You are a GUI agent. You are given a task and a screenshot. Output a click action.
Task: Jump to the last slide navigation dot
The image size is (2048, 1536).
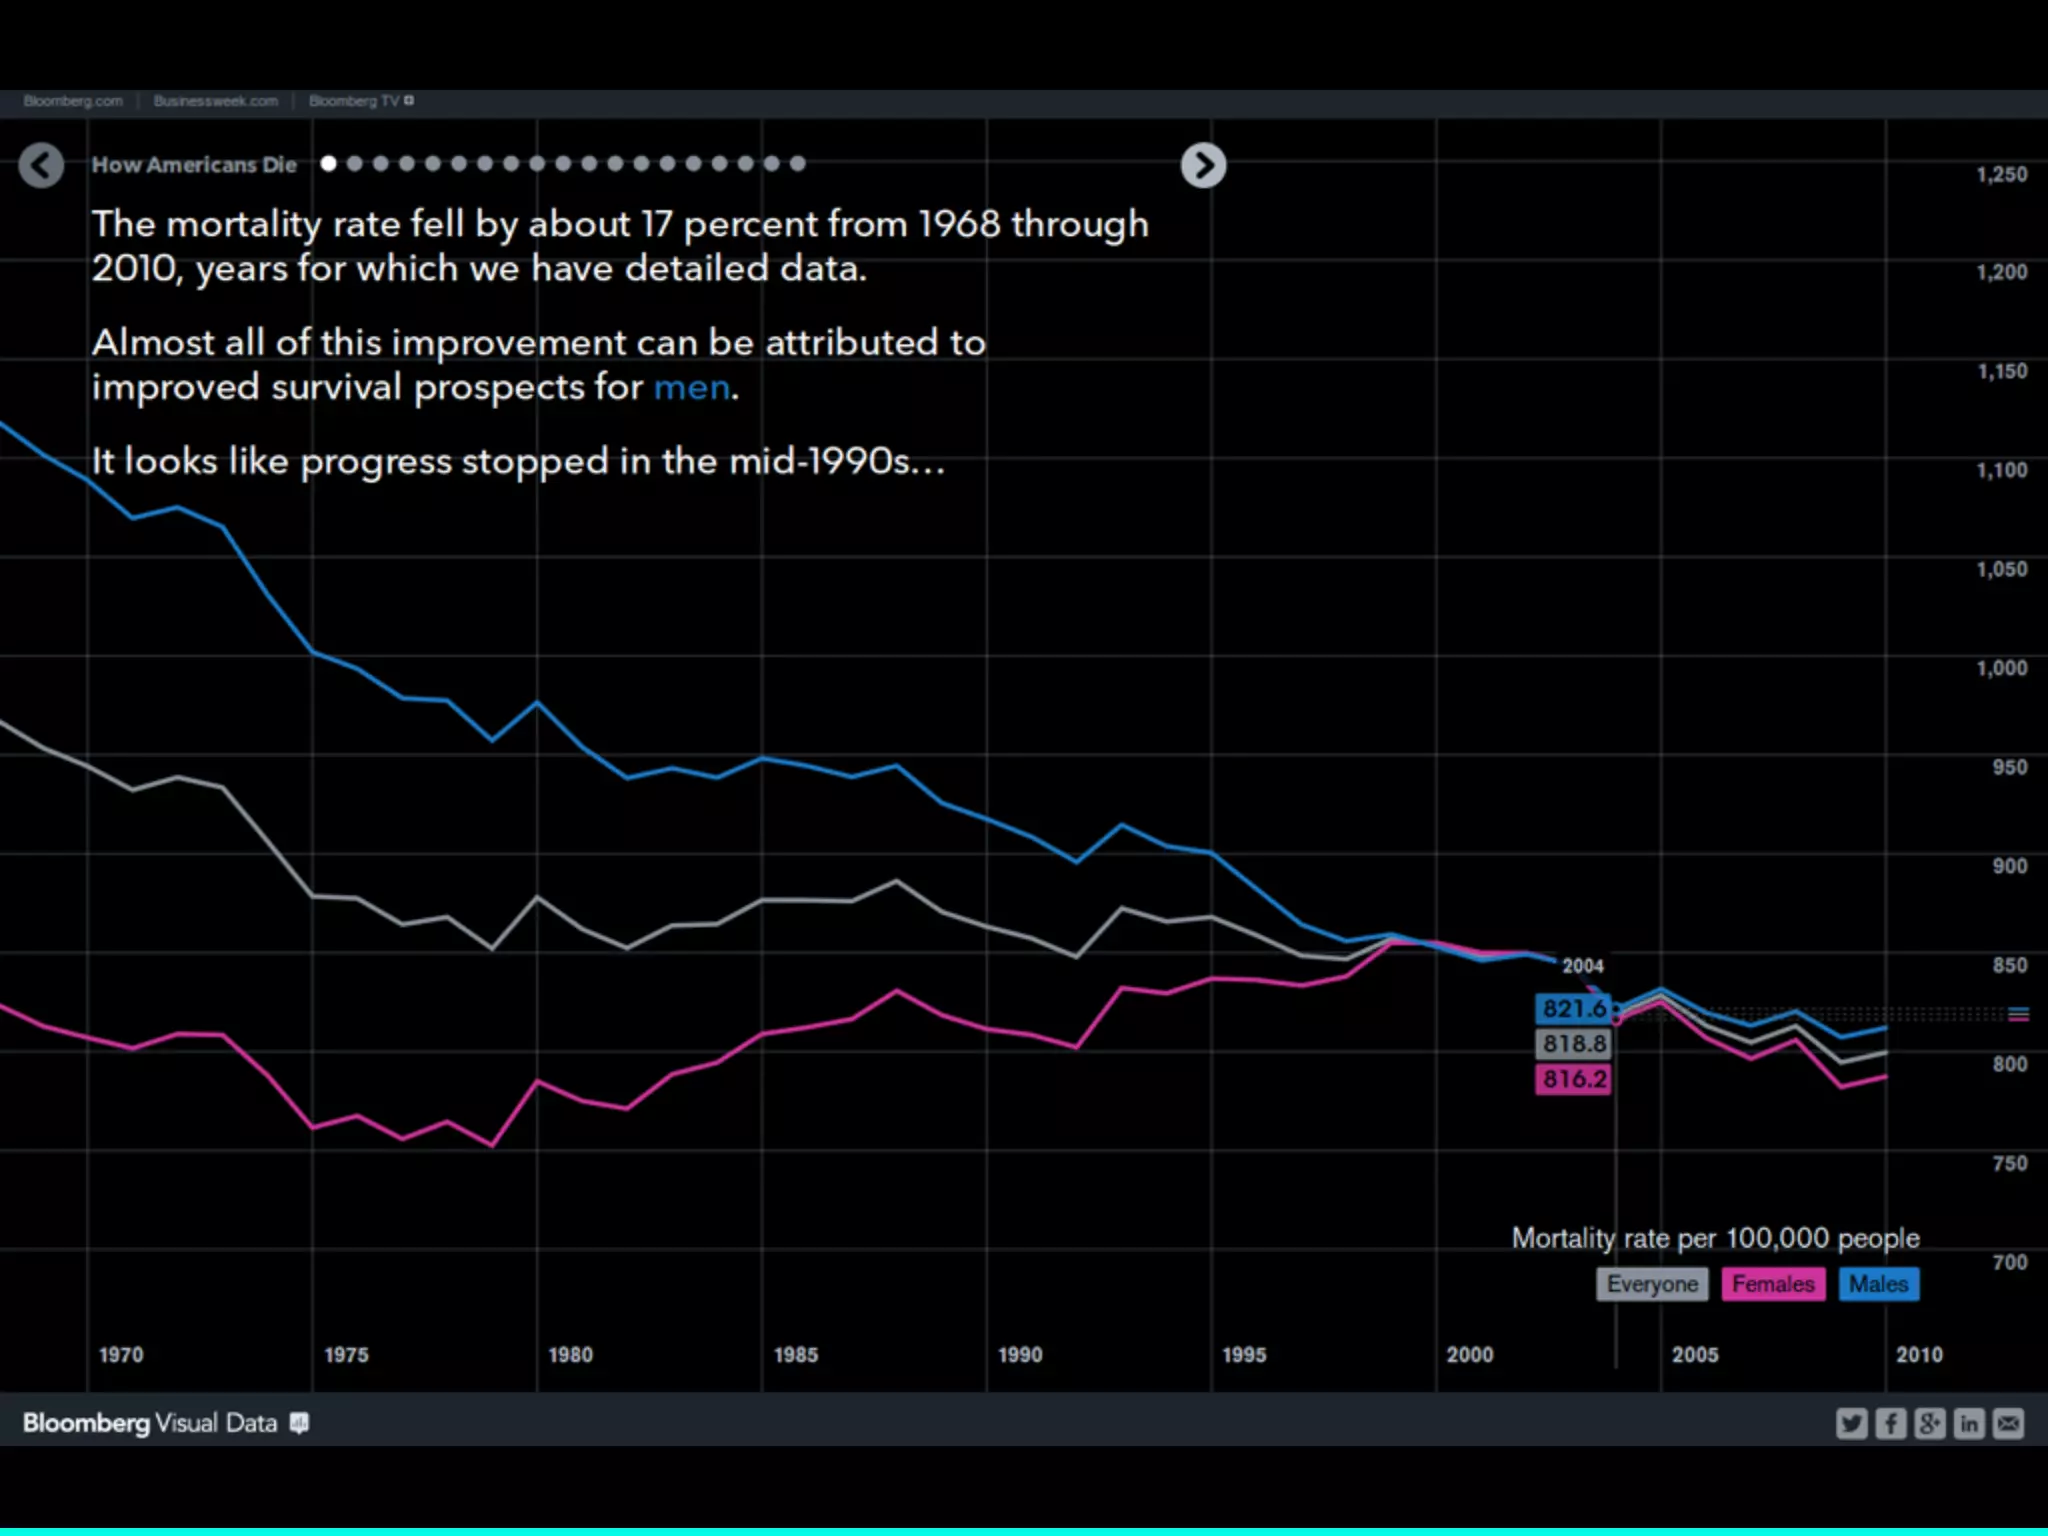click(797, 163)
